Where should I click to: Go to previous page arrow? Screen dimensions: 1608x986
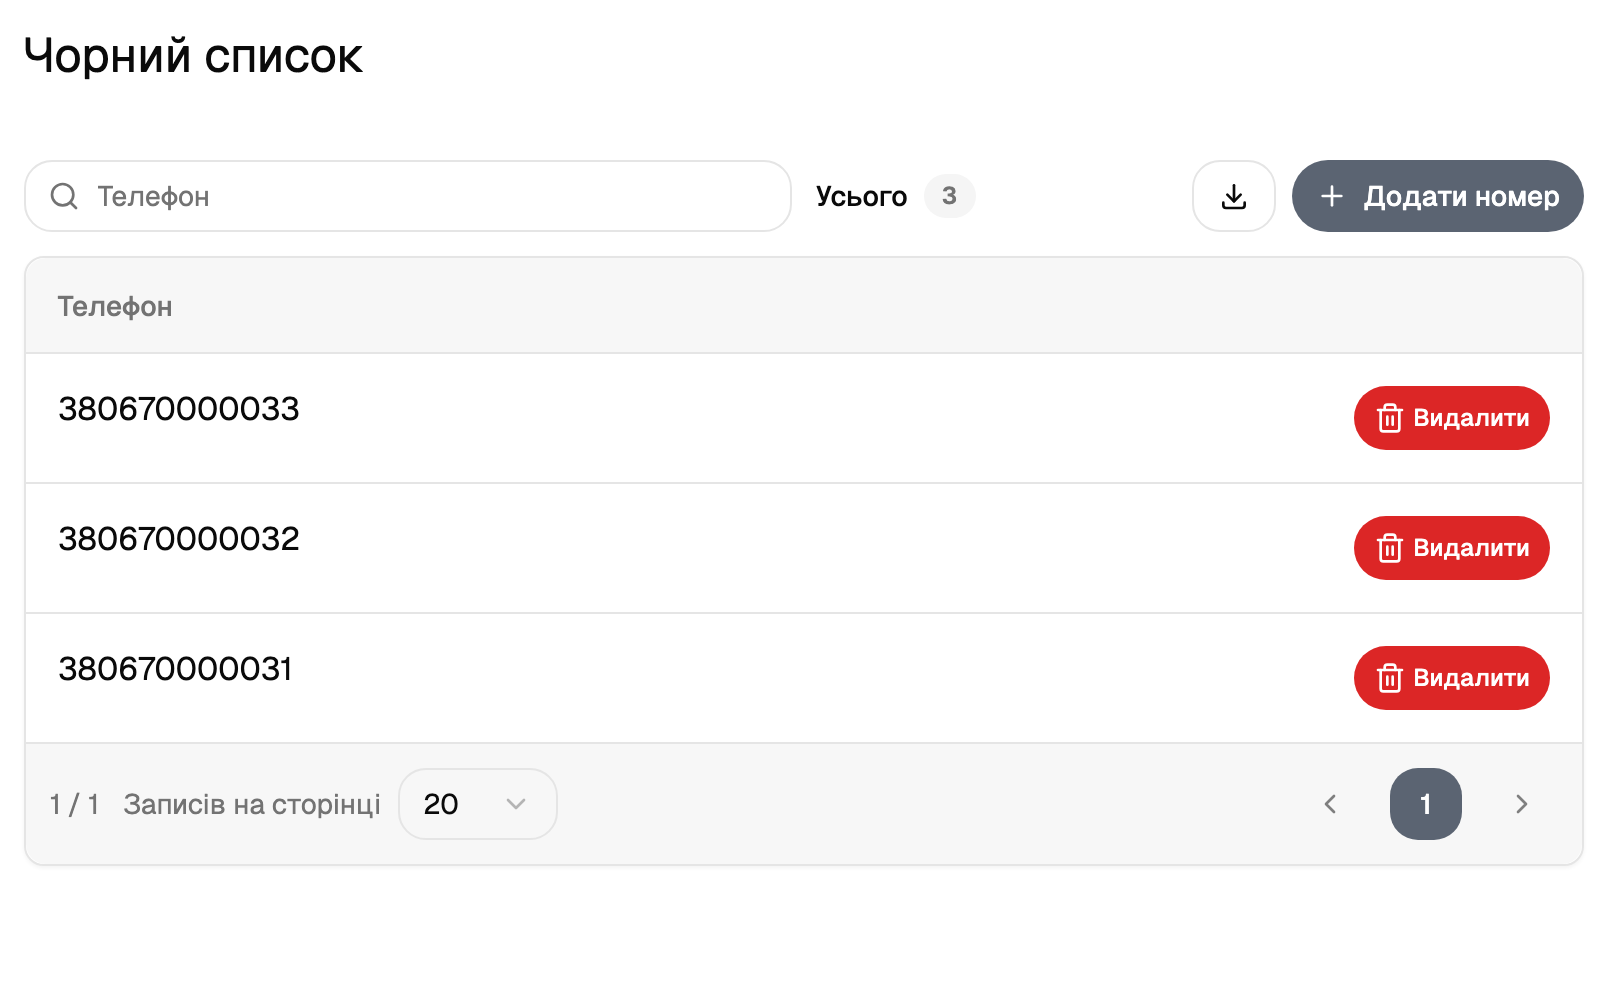coord(1330,804)
